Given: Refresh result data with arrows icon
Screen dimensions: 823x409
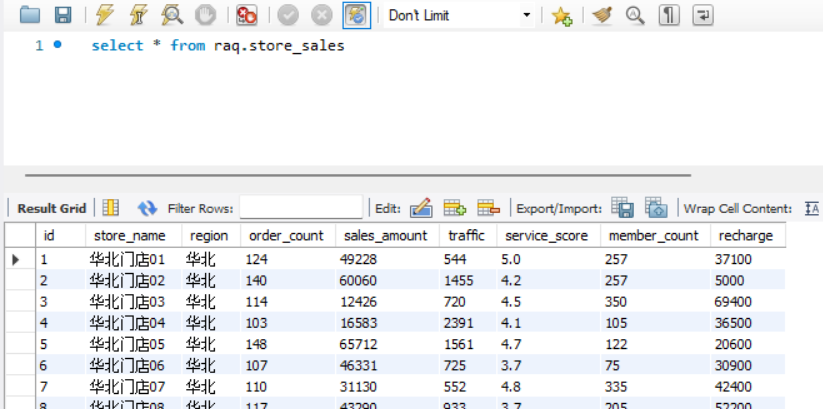Looking at the screenshot, I should coord(147,208).
